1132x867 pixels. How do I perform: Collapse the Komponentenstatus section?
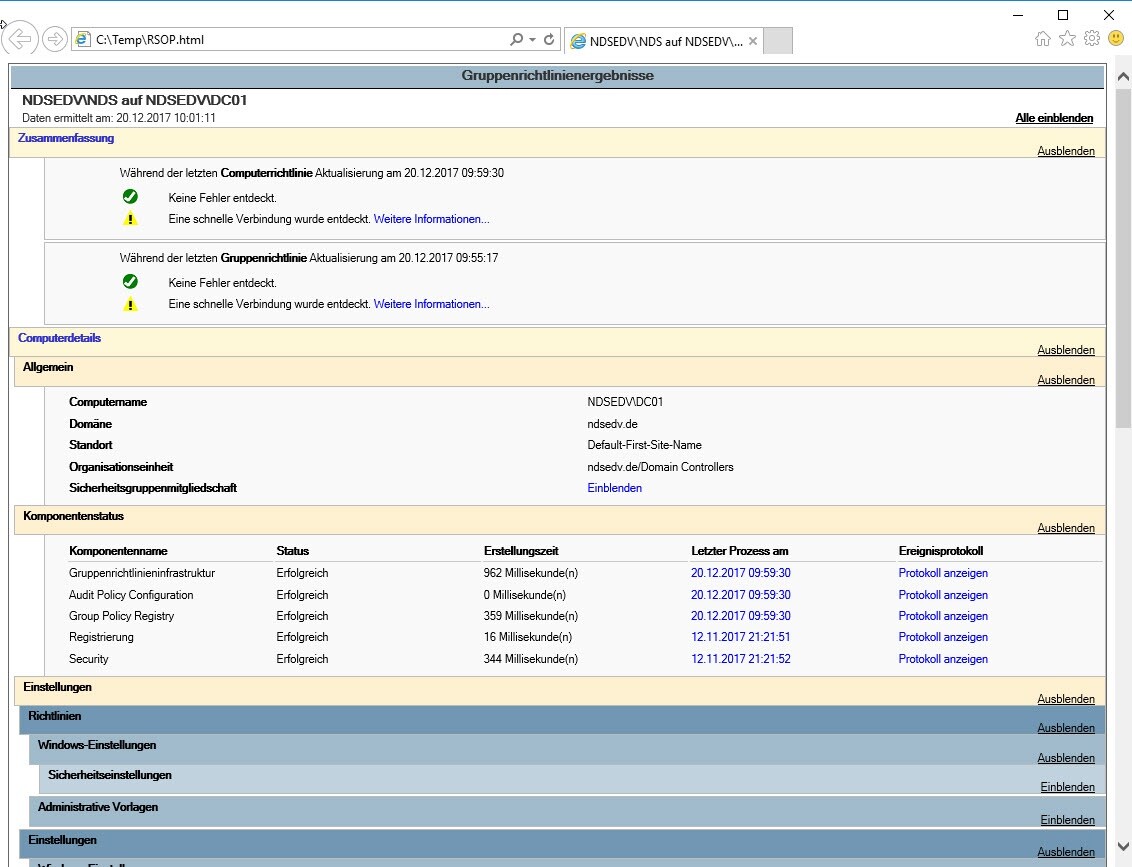click(1066, 528)
